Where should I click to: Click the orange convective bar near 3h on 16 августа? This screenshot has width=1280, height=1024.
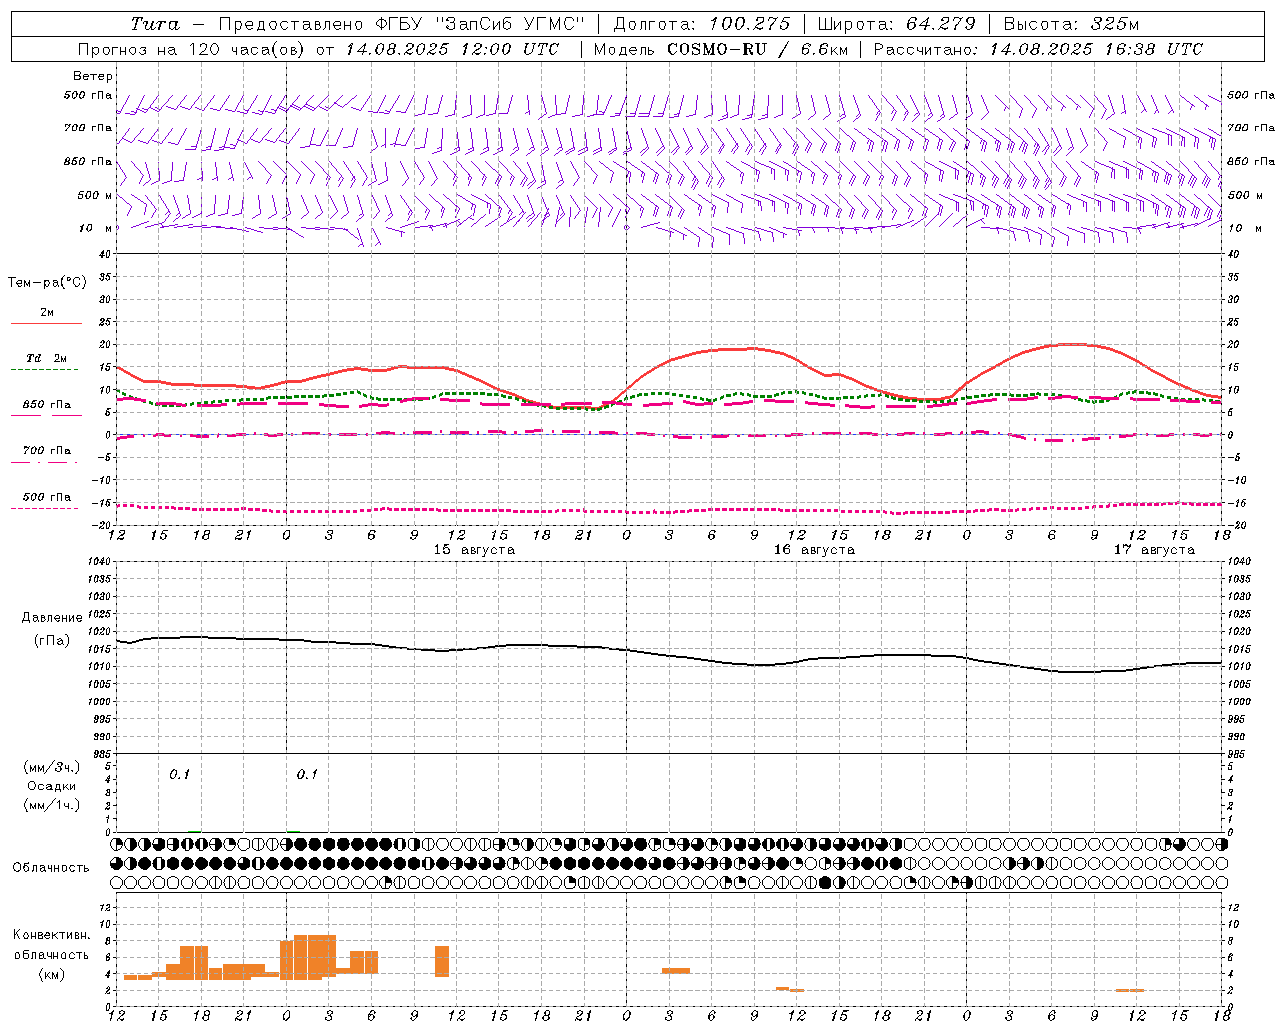pyautogui.click(x=676, y=970)
